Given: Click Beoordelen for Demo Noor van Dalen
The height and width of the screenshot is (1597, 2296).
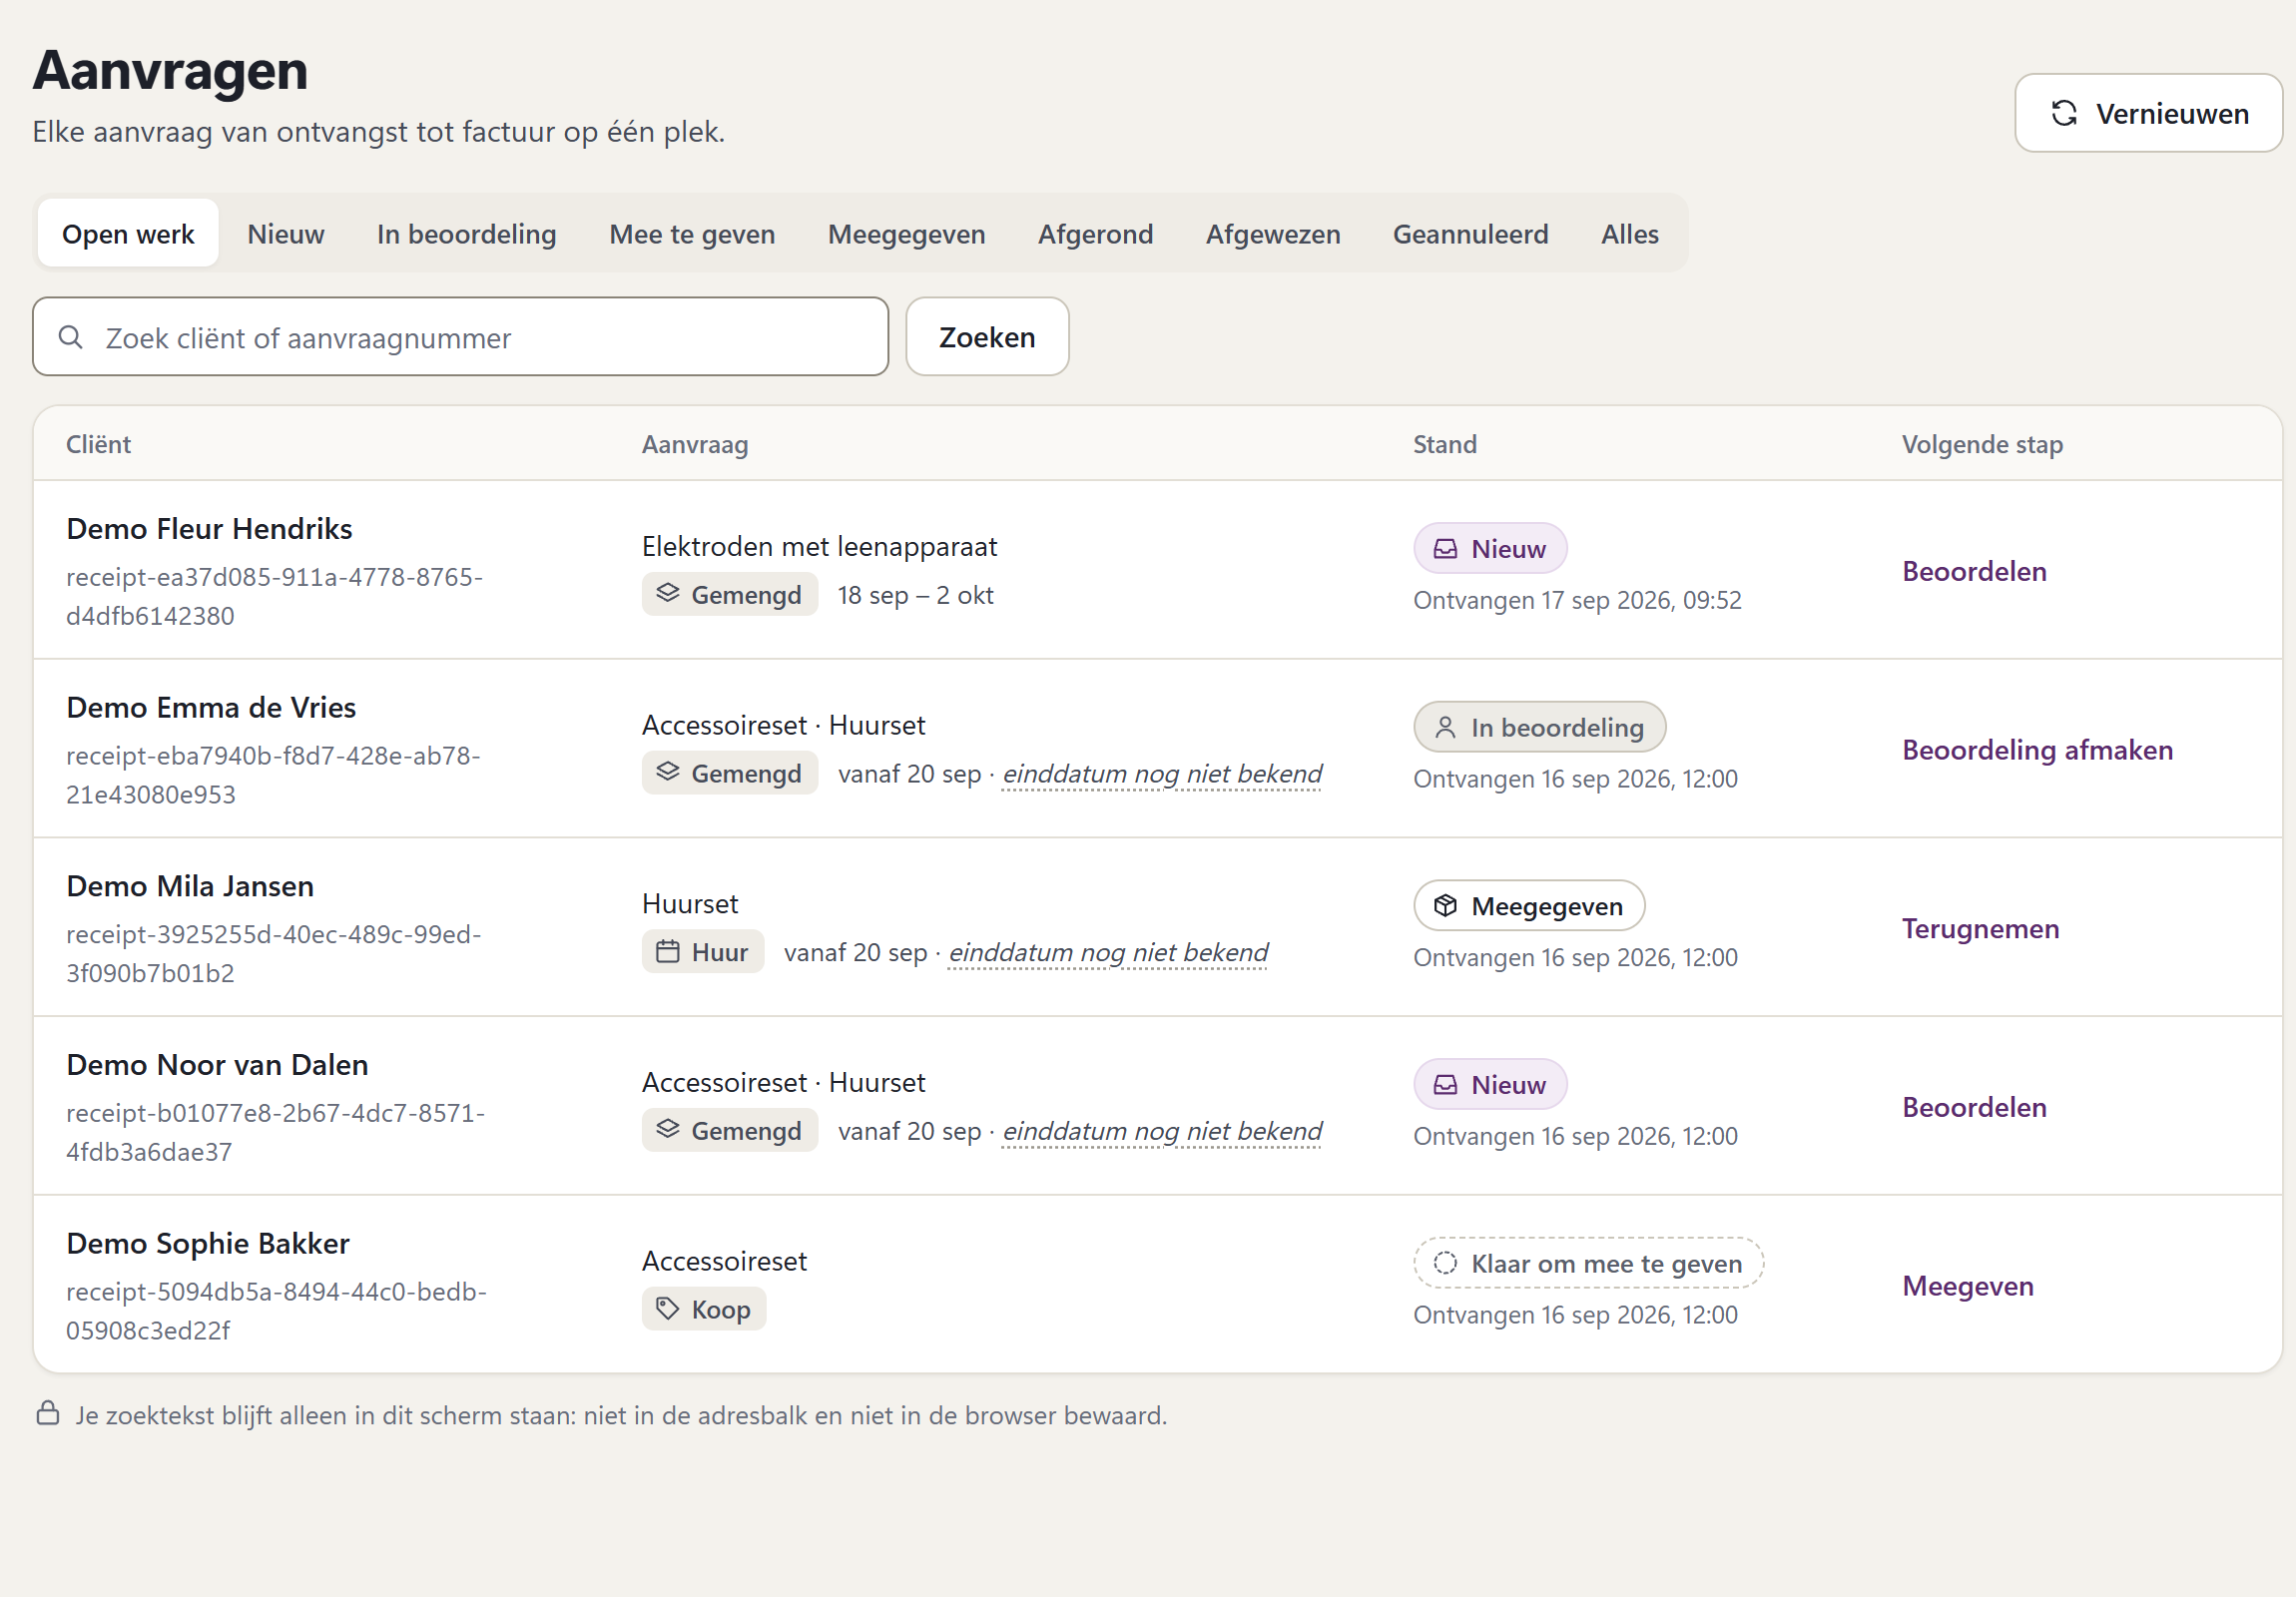Looking at the screenshot, I should [x=1974, y=1107].
